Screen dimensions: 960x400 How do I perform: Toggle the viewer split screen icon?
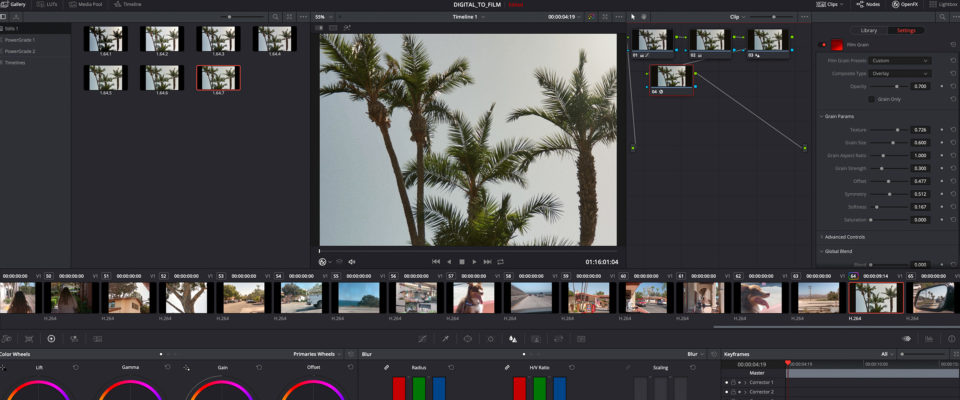333,28
